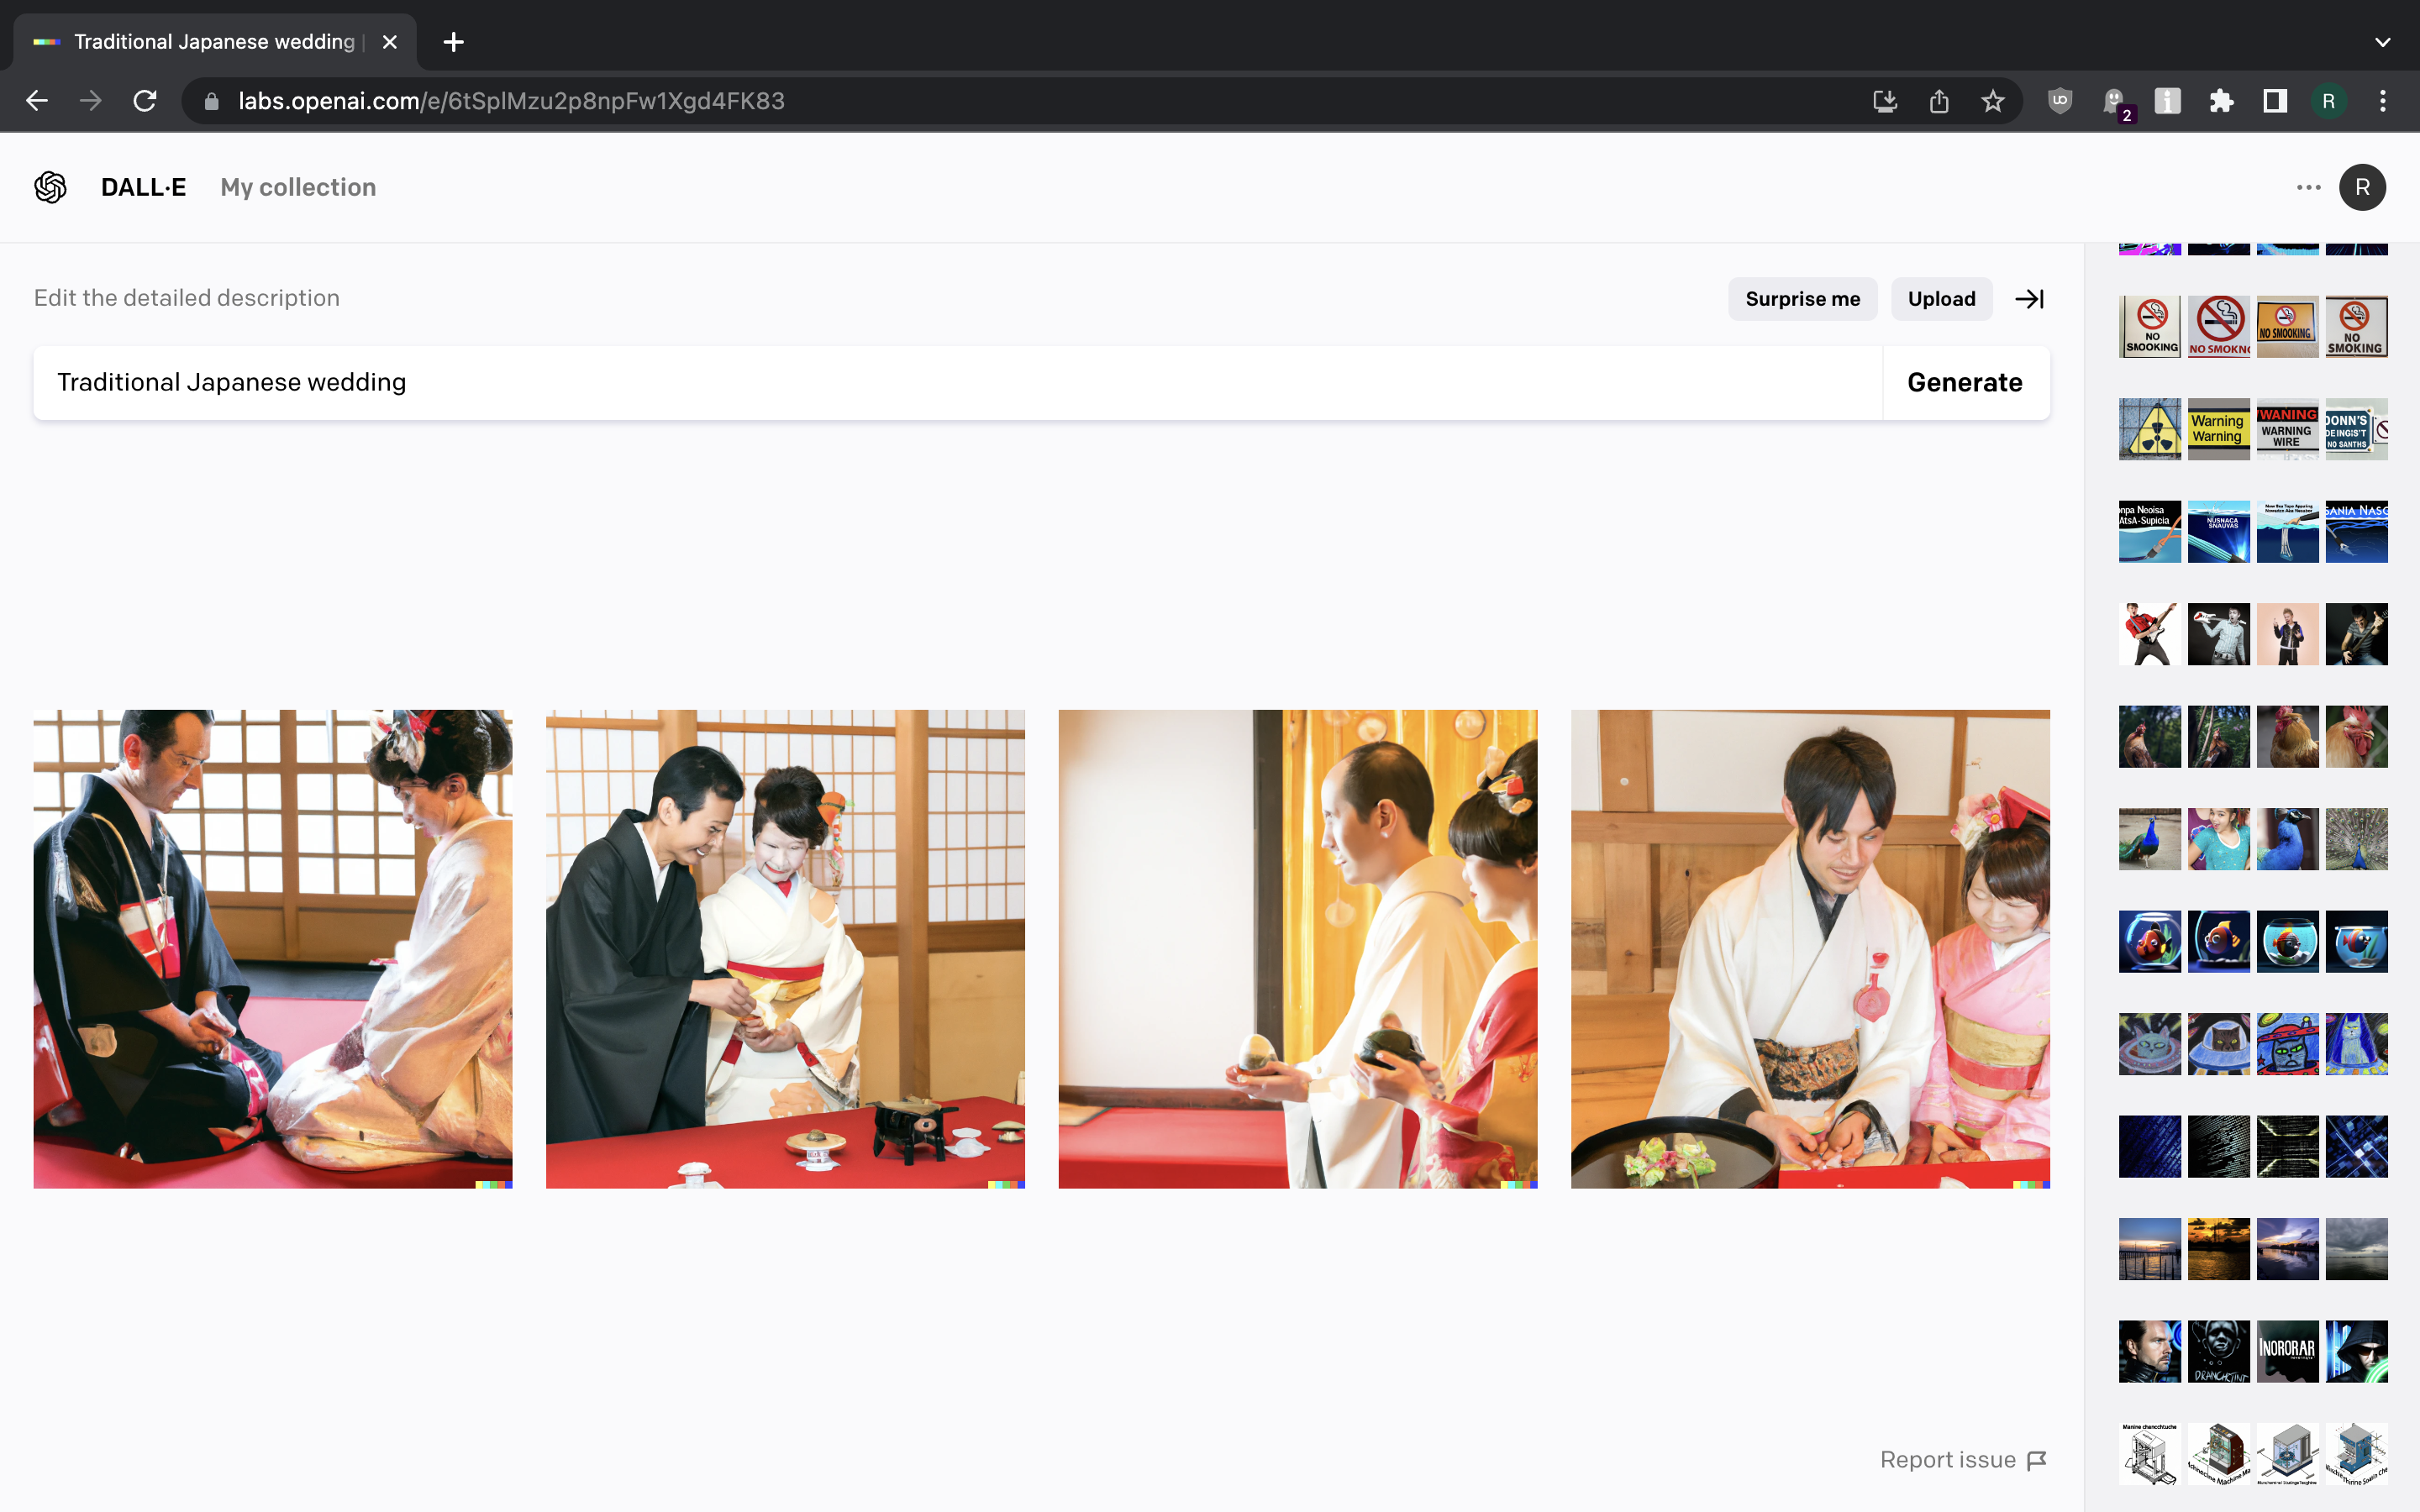Open the red-shirt guitarist thumbnail
The image size is (2420, 1512).
[2150, 634]
